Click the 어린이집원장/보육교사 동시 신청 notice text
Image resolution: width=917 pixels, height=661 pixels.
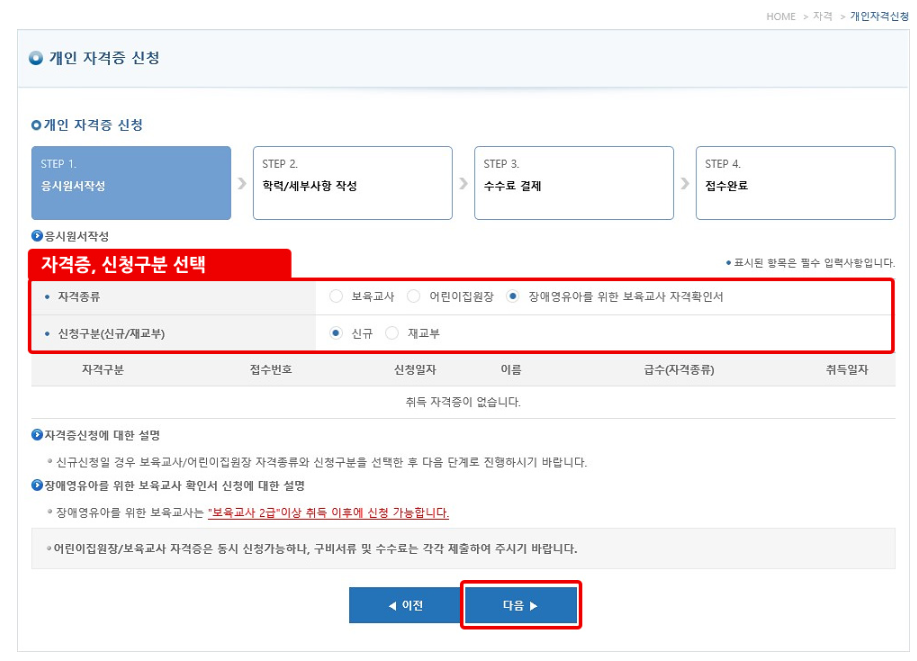coord(315,549)
